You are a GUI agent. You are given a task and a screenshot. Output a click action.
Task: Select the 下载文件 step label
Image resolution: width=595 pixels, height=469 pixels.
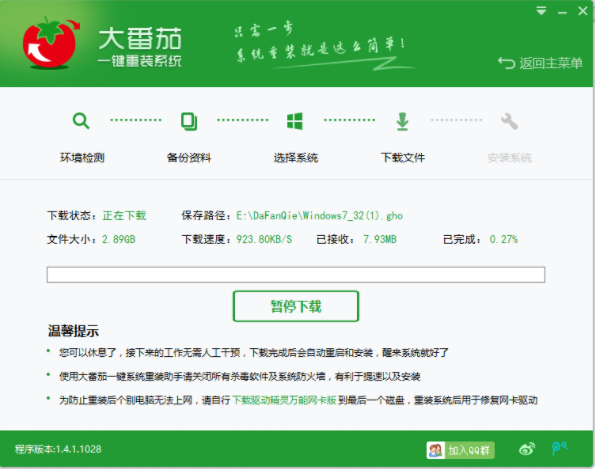click(x=403, y=157)
